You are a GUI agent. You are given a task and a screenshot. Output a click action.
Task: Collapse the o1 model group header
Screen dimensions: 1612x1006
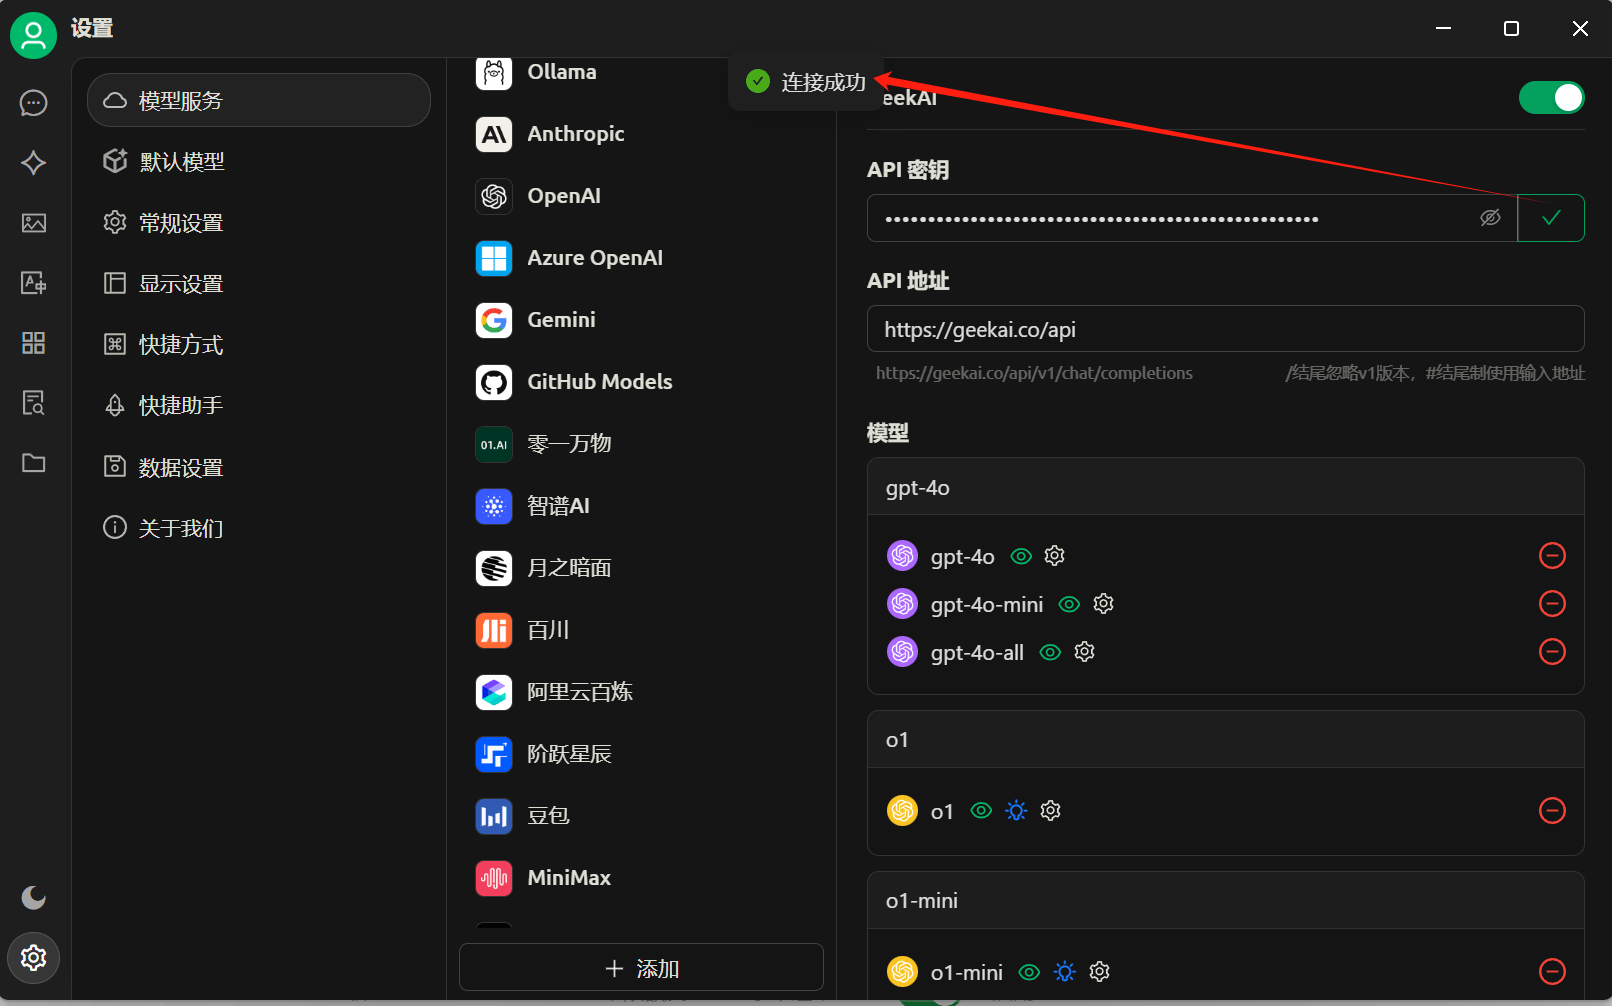pos(1225,740)
